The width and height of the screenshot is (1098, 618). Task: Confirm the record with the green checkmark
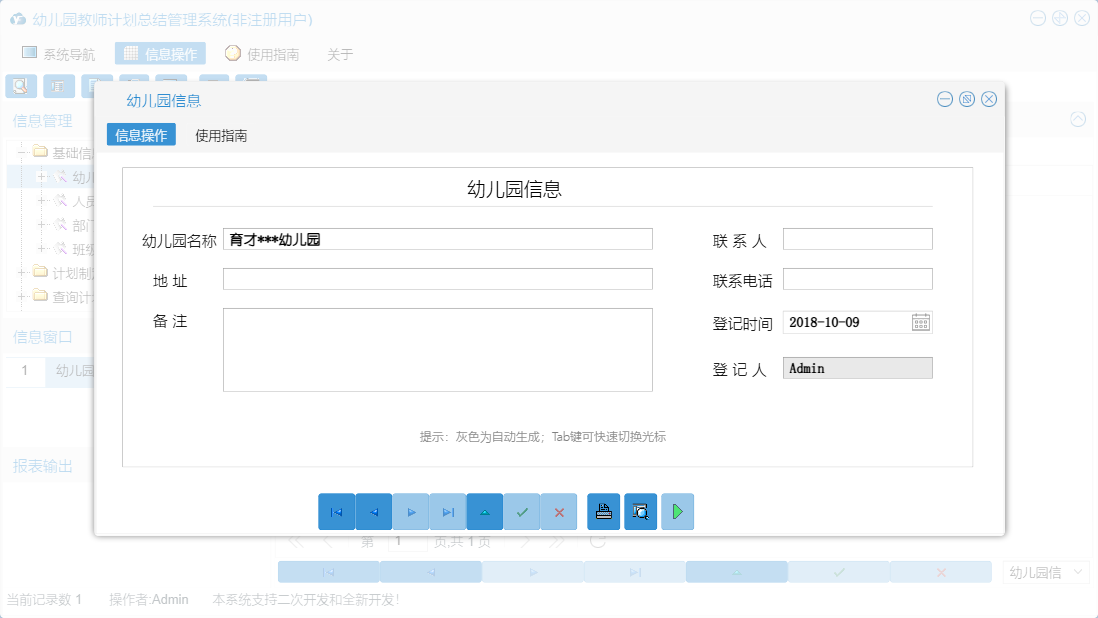click(521, 511)
